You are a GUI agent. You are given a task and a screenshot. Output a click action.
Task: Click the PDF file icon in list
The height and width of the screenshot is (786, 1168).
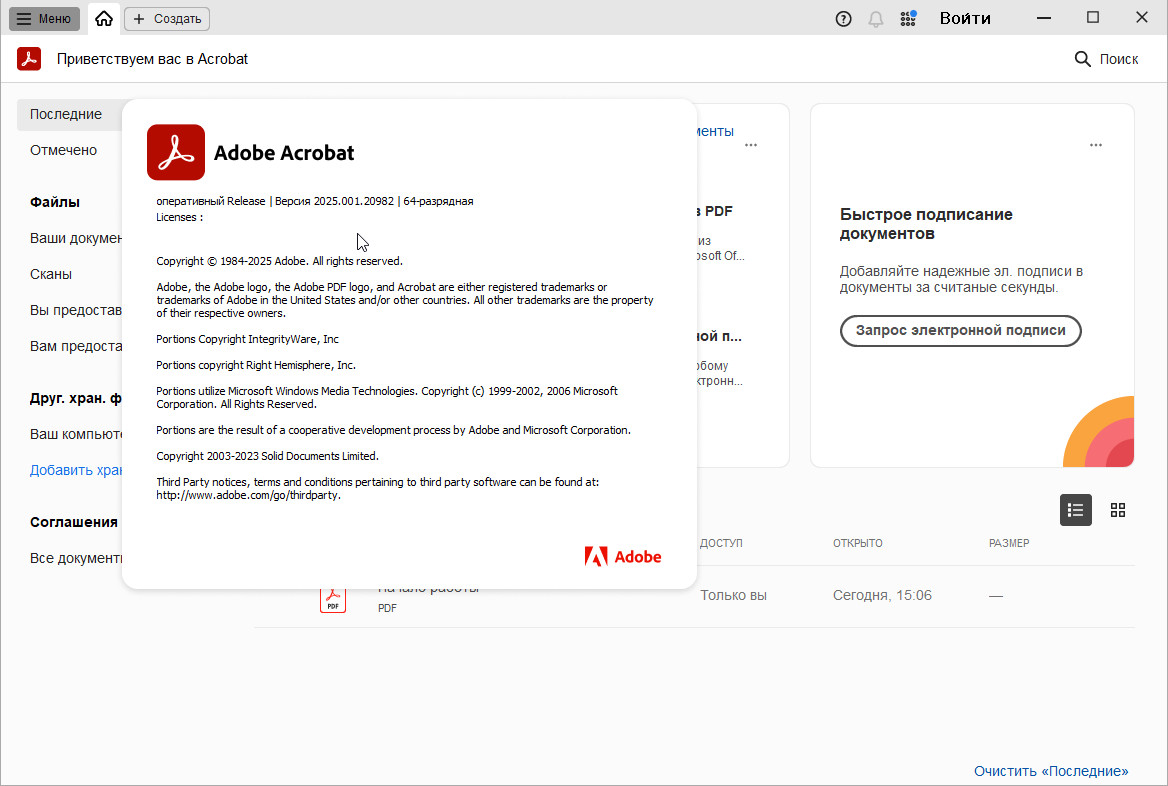333,598
